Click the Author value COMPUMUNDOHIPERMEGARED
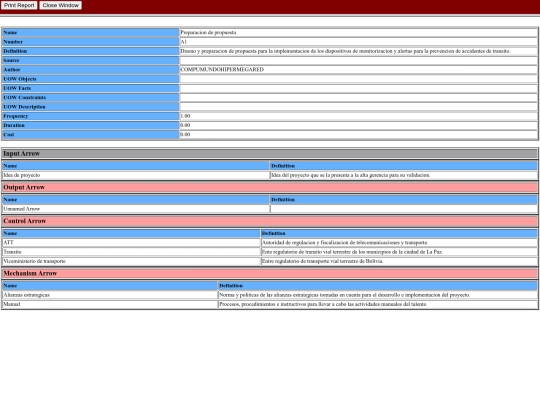 tap(222, 70)
